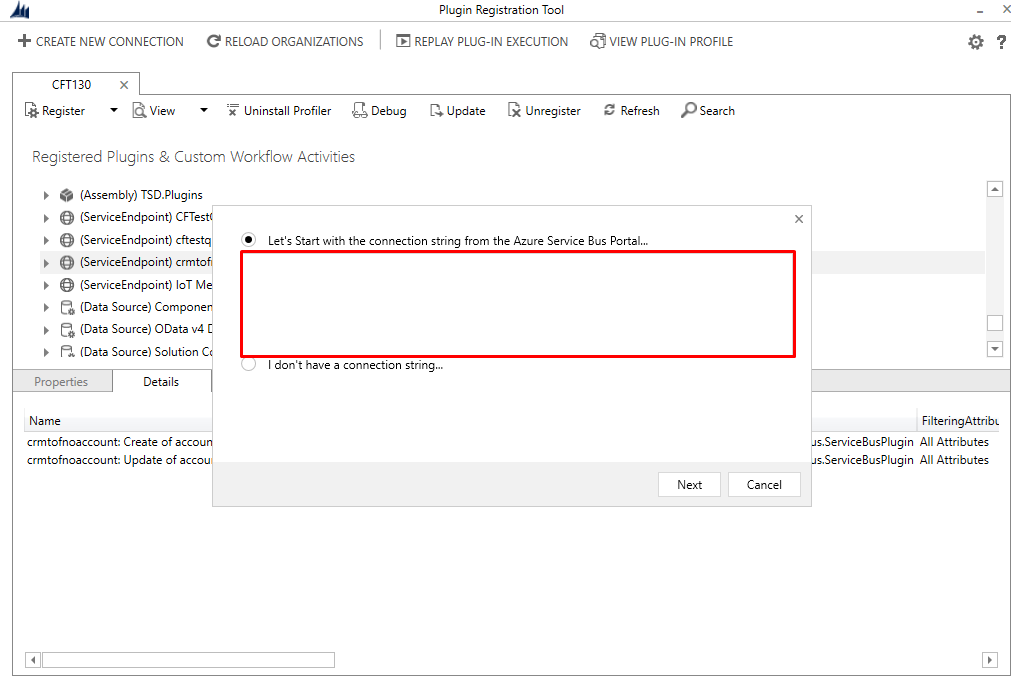Click the Unregister label in the toolbar
Image resolution: width=1011 pixels, height=677 pixels.
pos(553,111)
